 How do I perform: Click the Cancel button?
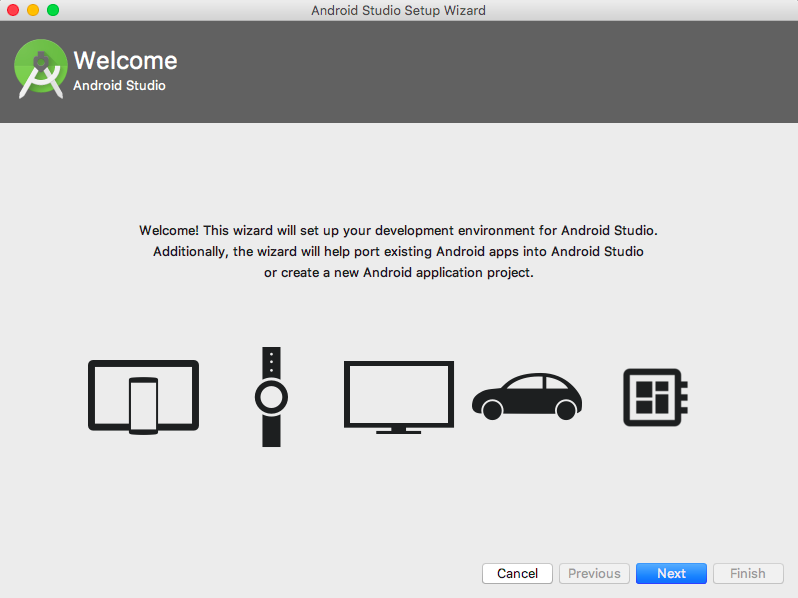pyautogui.click(x=517, y=574)
